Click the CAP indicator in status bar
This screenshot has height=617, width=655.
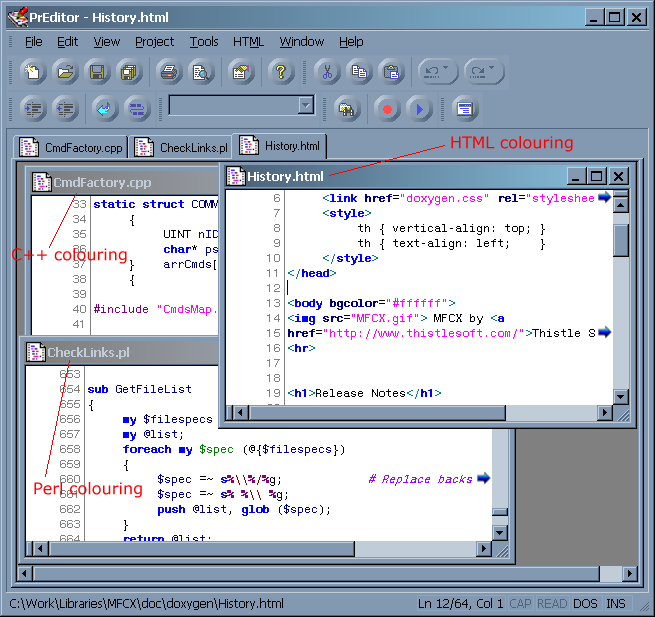[520, 603]
